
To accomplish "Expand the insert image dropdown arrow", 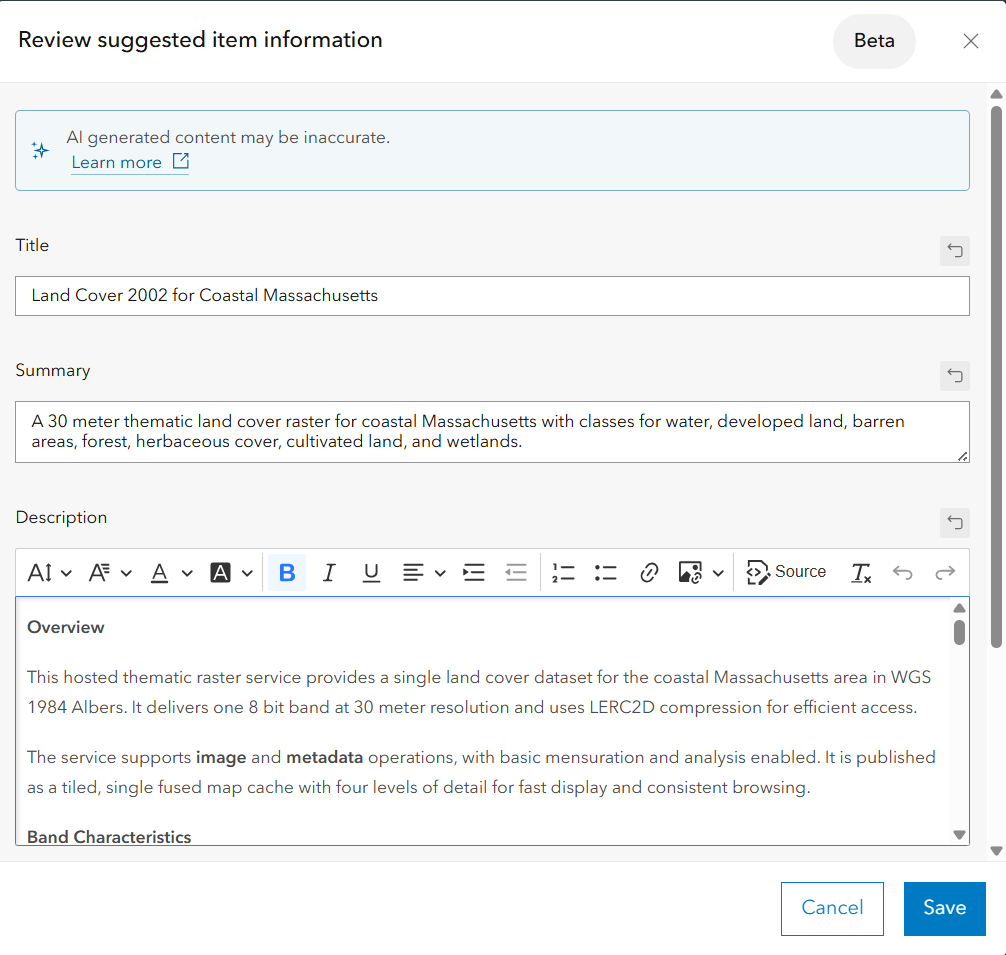I will click(x=718, y=573).
